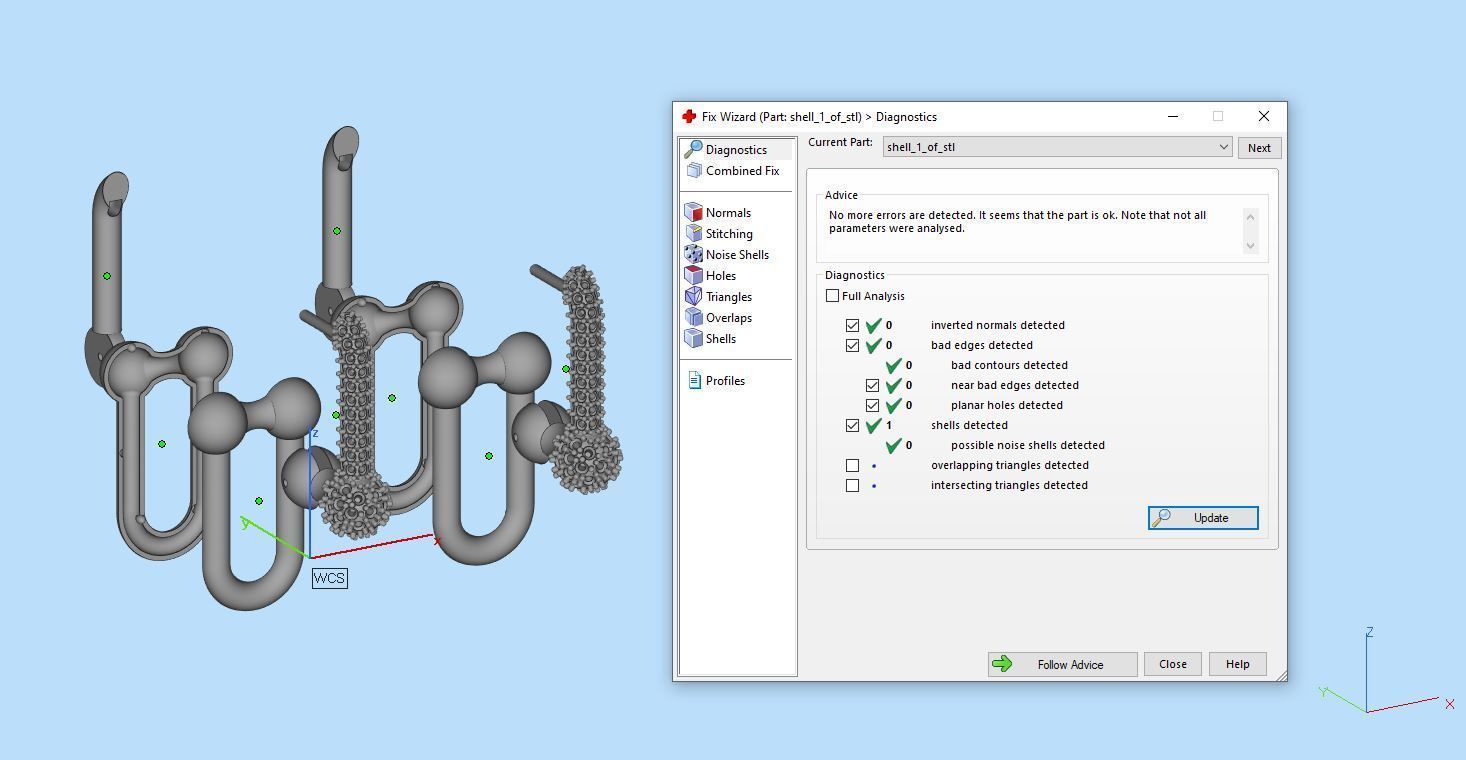
Task: Click the Follow Advice button
Action: pyautogui.click(x=1062, y=664)
